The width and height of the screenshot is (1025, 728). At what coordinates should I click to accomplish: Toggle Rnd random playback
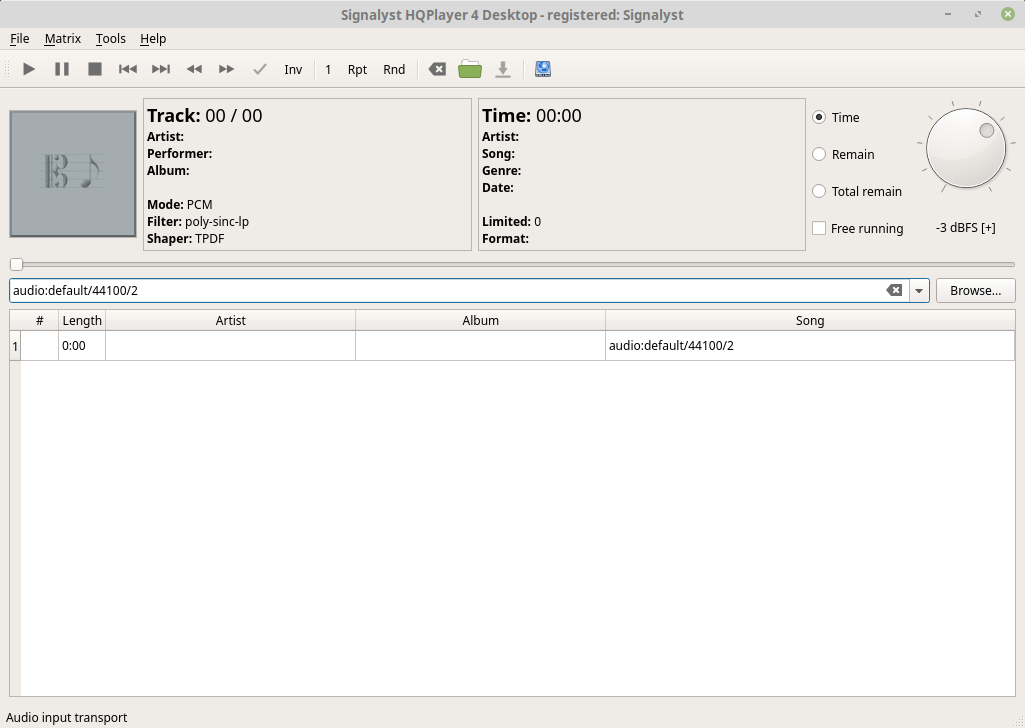click(x=394, y=69)
